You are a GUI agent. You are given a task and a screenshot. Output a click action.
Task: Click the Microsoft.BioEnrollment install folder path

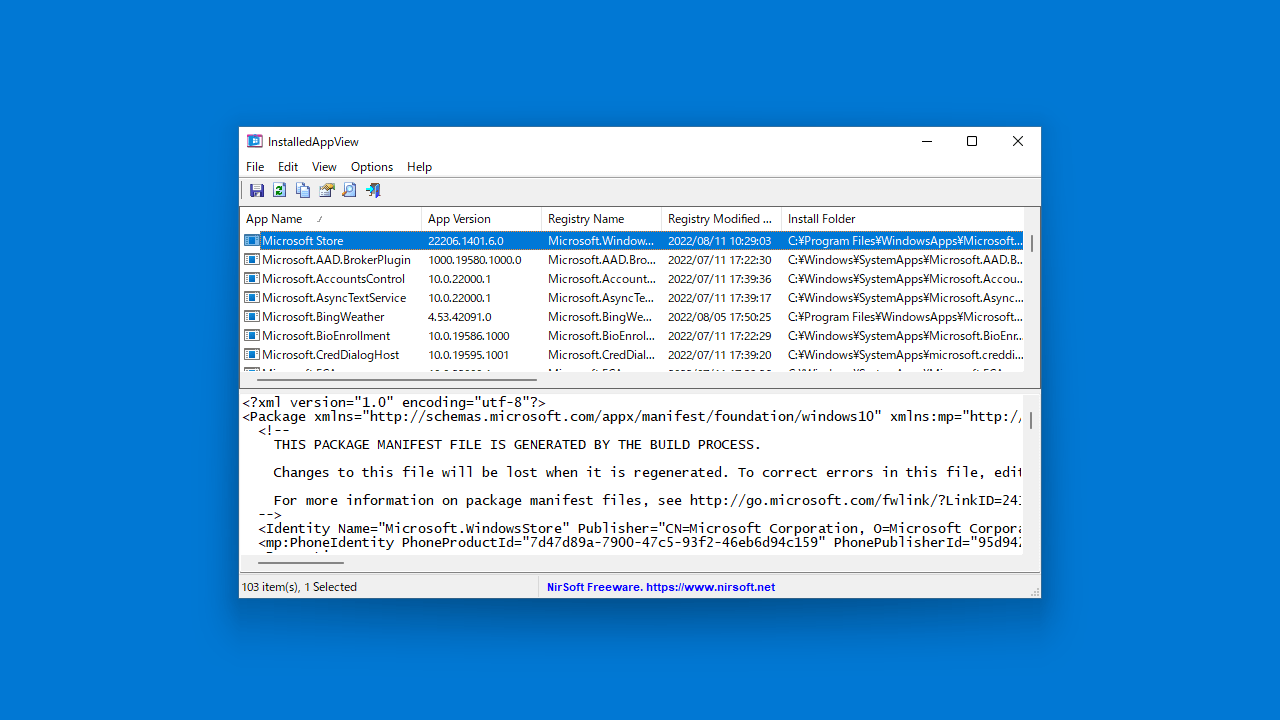pos(905,336)
